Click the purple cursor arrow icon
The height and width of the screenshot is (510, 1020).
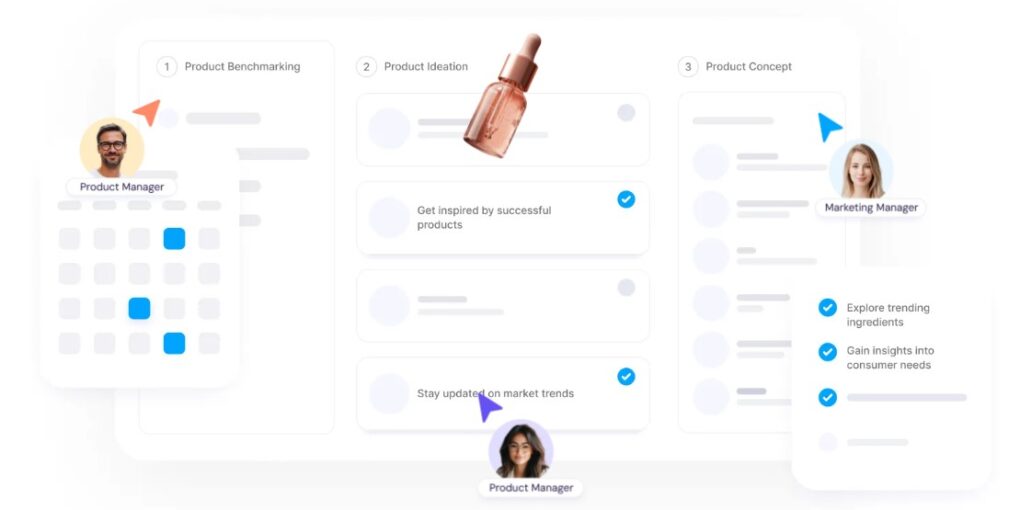click(x=489, y=407)
